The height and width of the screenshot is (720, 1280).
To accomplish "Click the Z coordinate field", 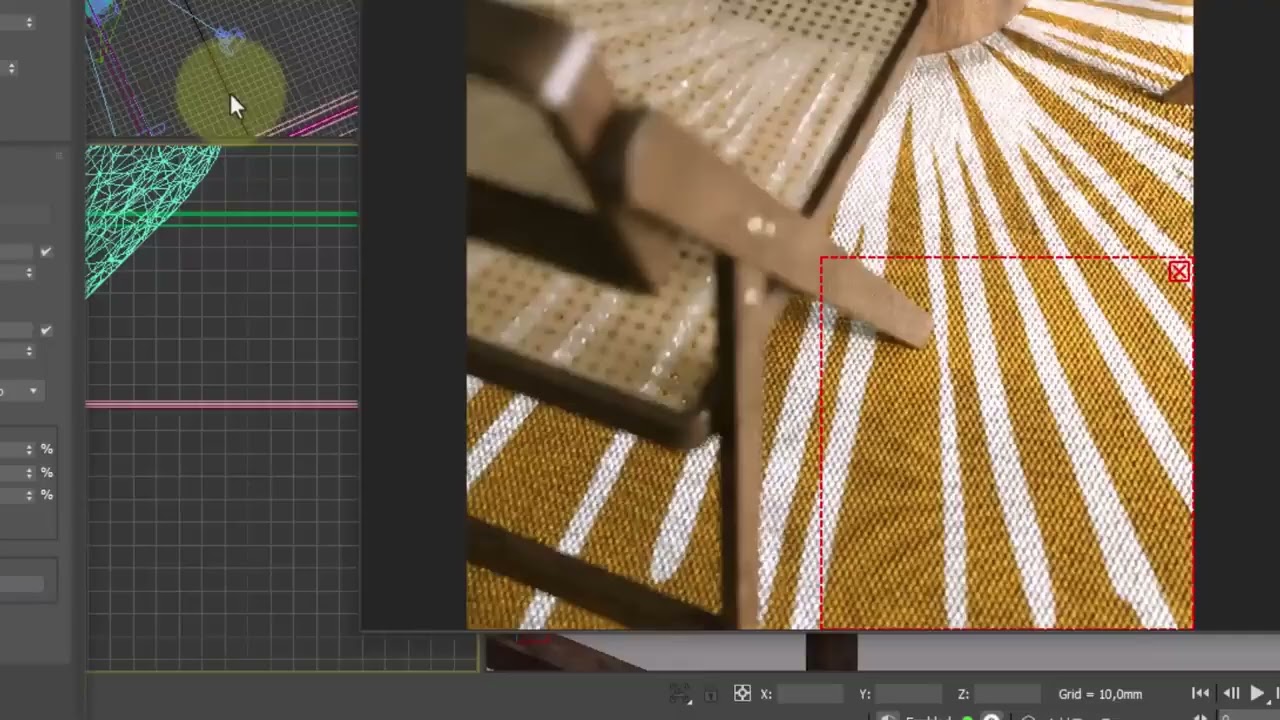I will point(1007,694).
